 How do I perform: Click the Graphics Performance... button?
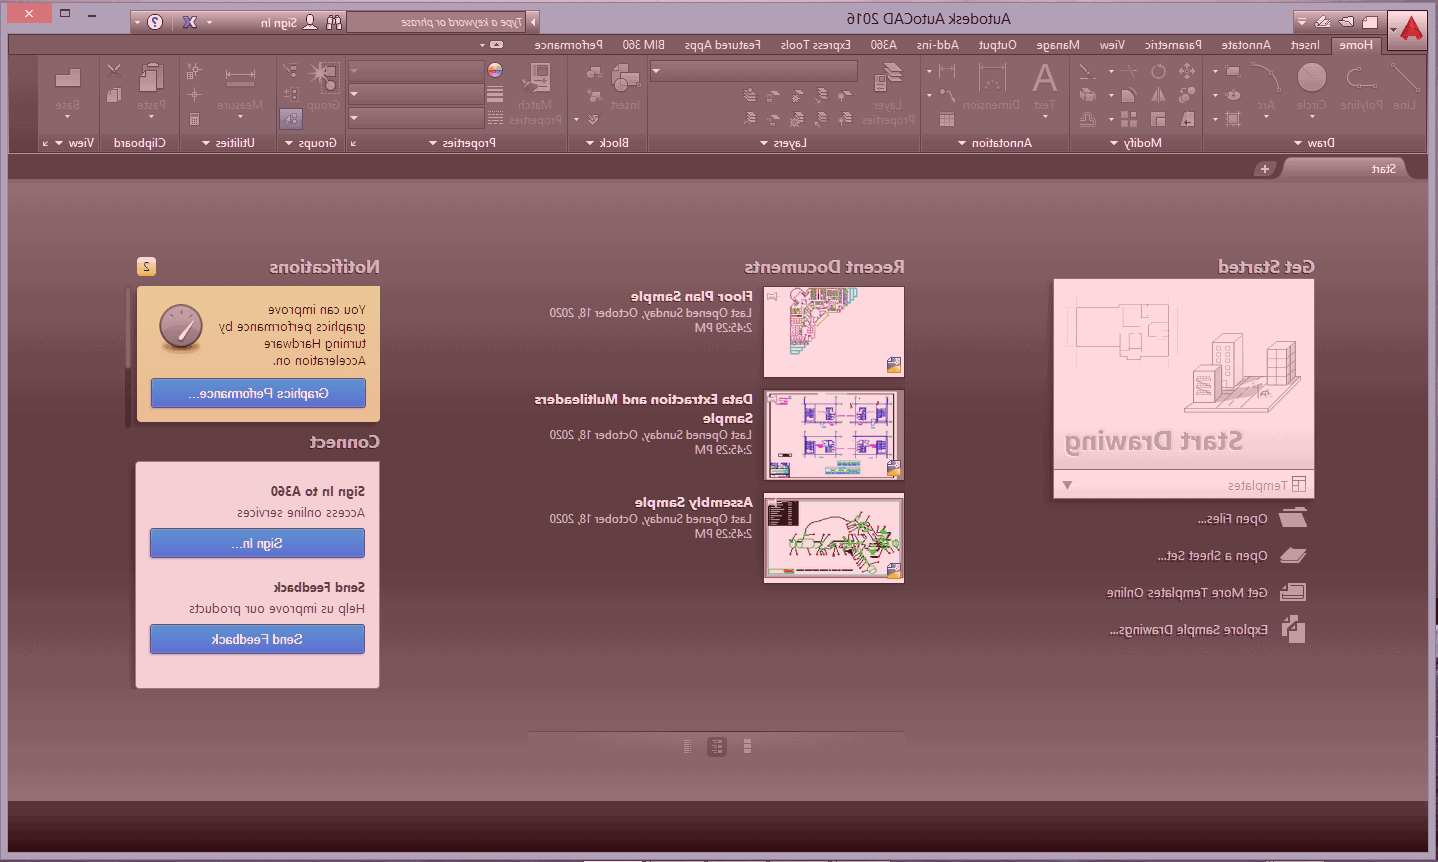click(x=258, y=393)
